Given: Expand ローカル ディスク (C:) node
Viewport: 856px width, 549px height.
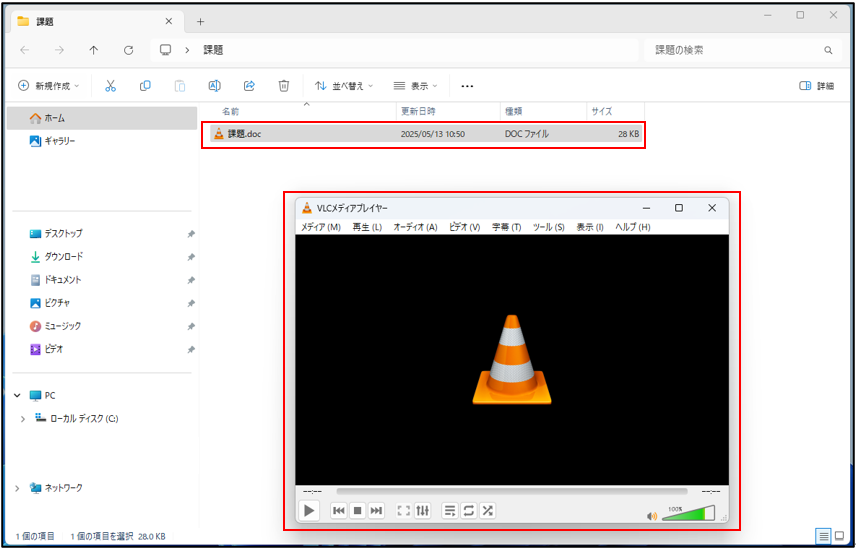Looking at the screenshot, I should pyautogui.click(x=22, y=419).
